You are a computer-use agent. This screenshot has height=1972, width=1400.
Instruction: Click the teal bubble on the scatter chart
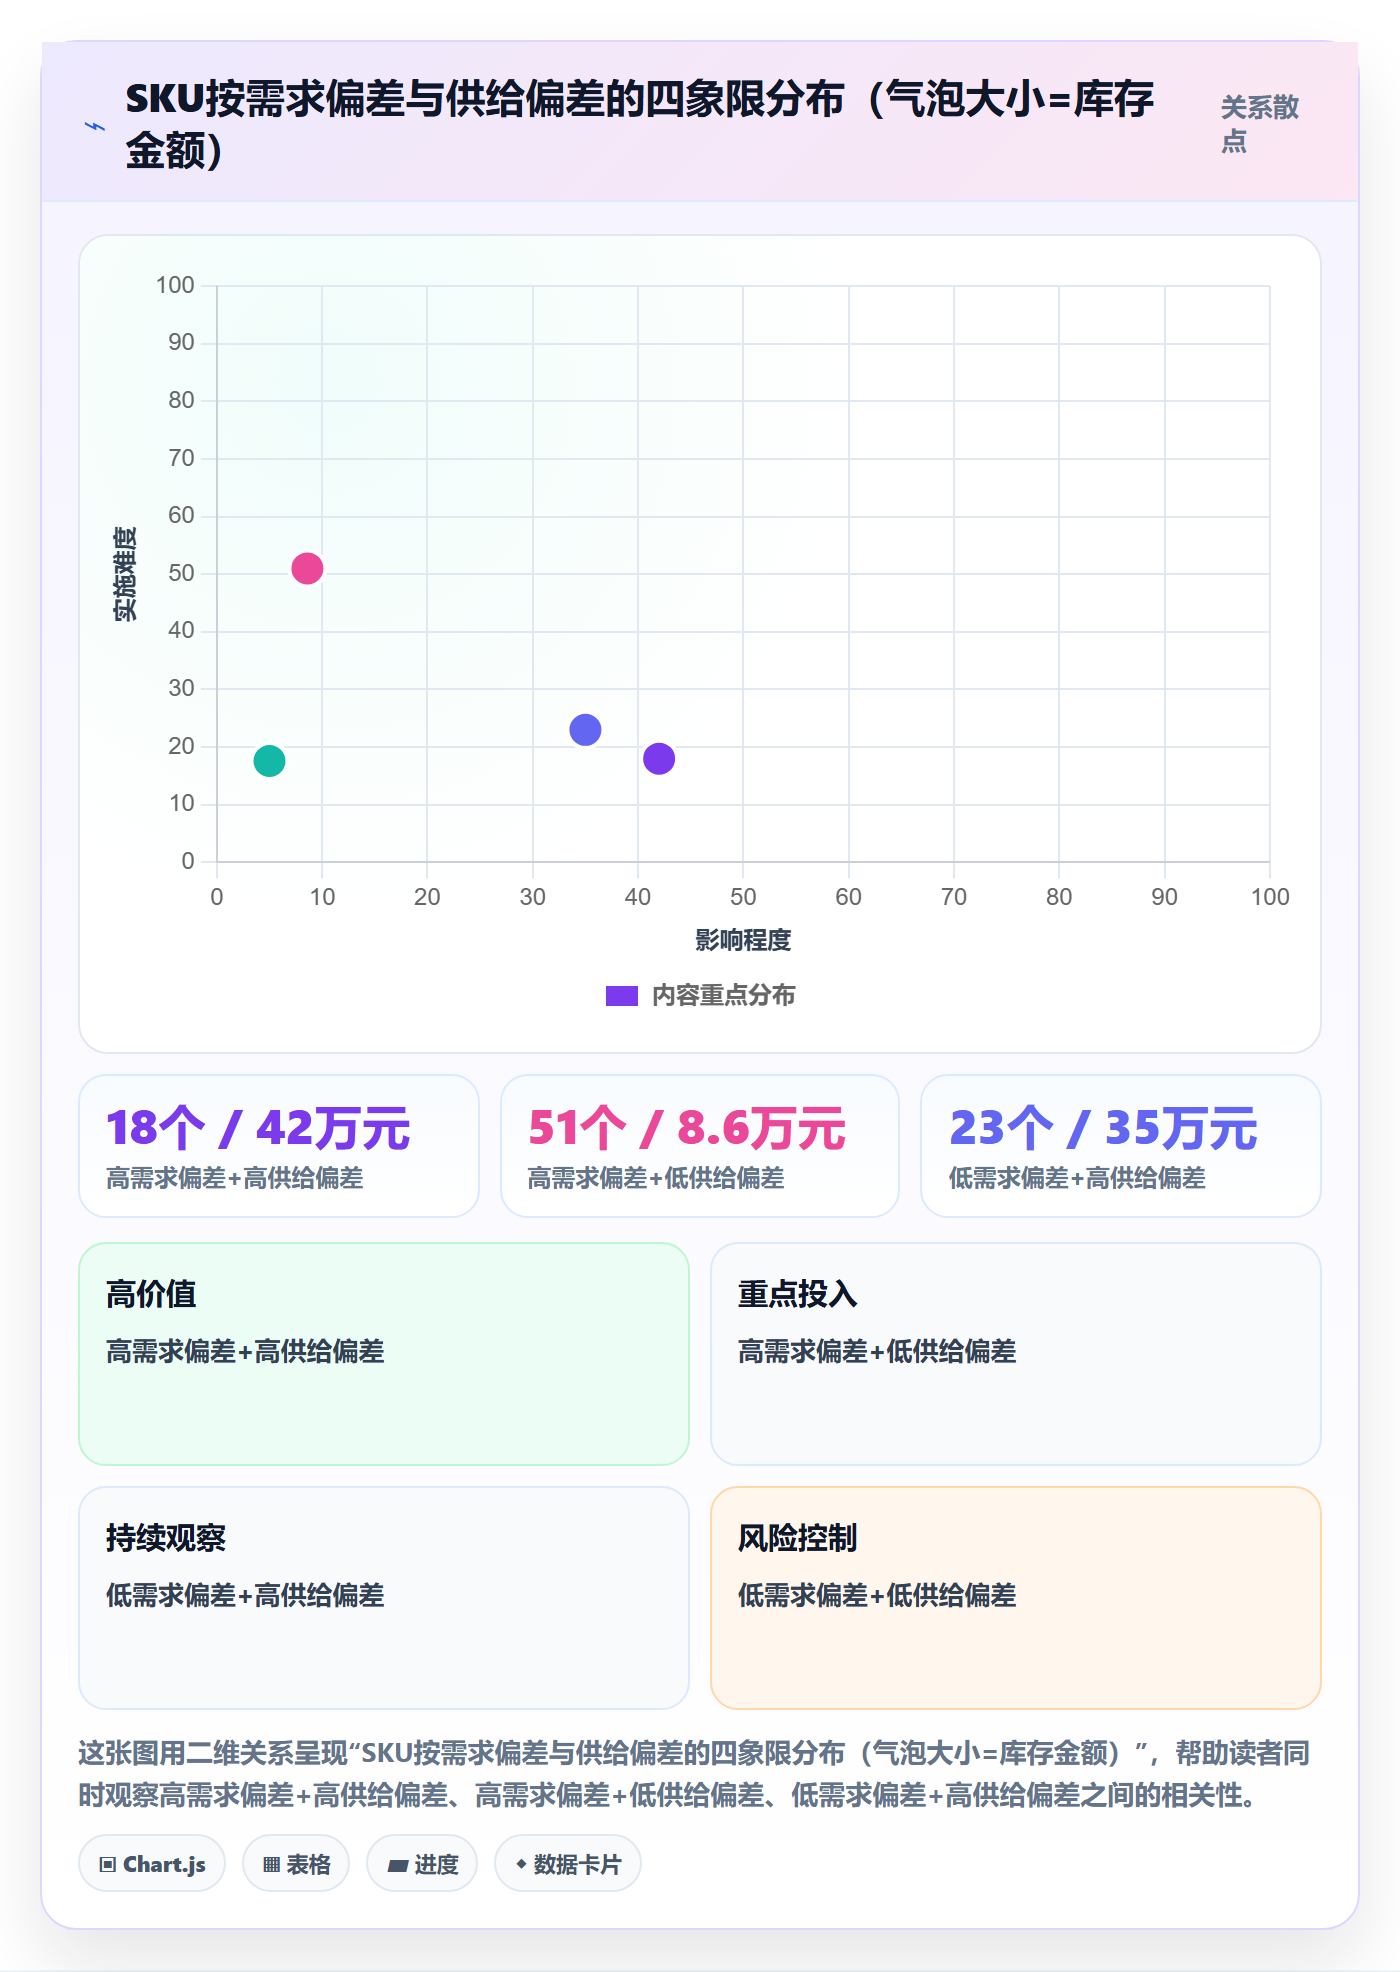click(269, 761)
